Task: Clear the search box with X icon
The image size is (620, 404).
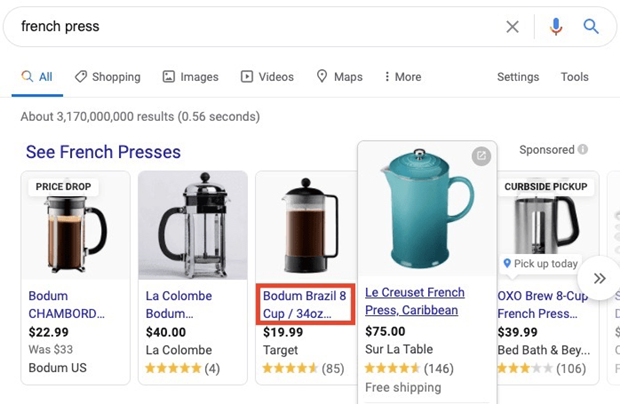Action: click(512, 27)
